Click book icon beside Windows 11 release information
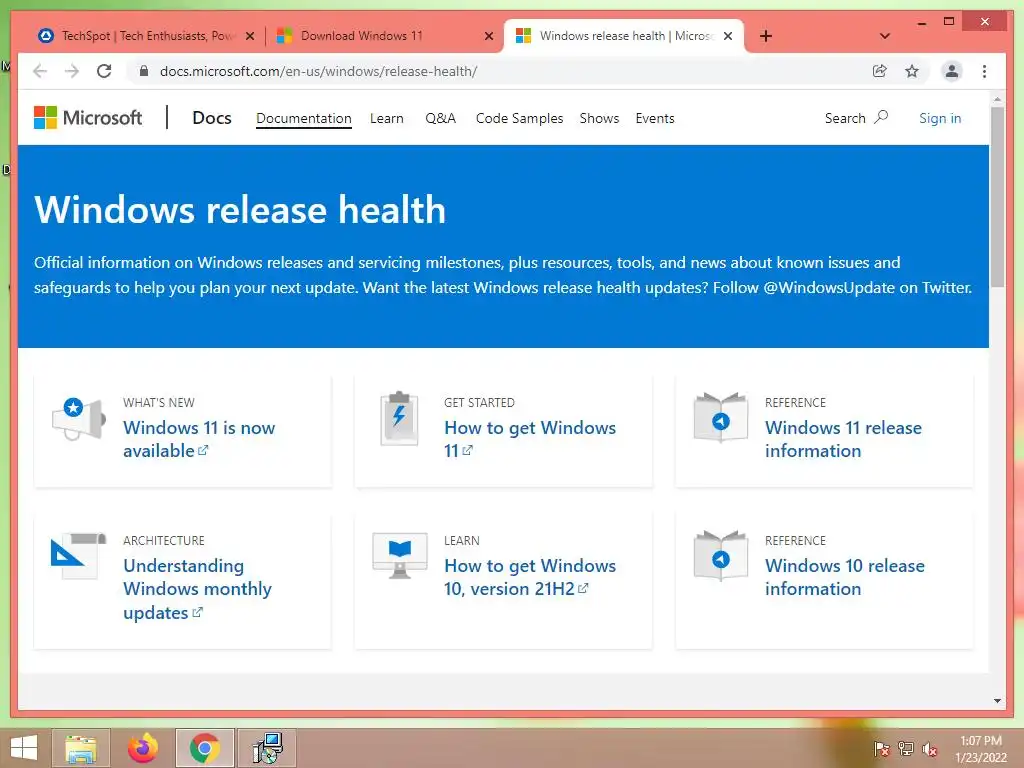The image size is (1024, 768). (720, 418)
